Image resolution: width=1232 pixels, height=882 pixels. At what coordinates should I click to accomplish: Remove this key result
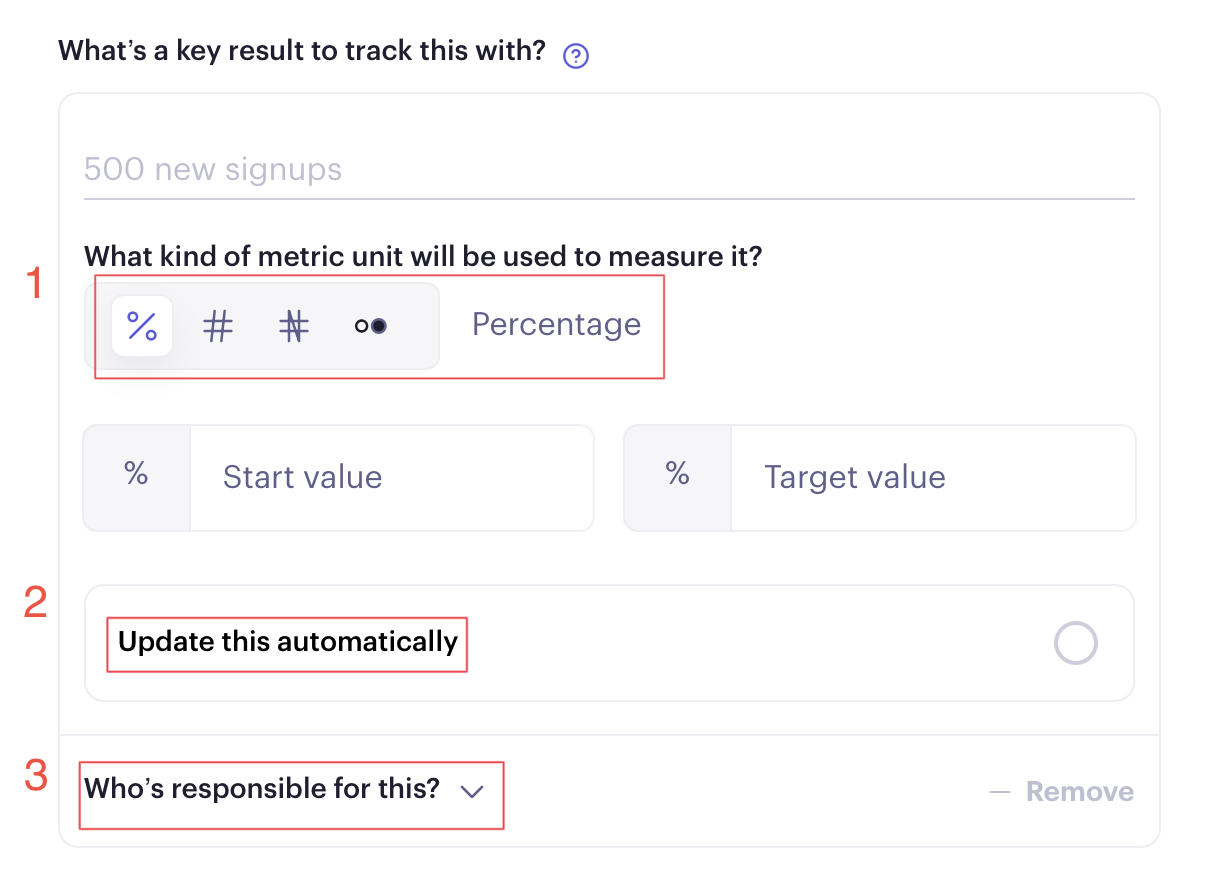[1080, 792]
